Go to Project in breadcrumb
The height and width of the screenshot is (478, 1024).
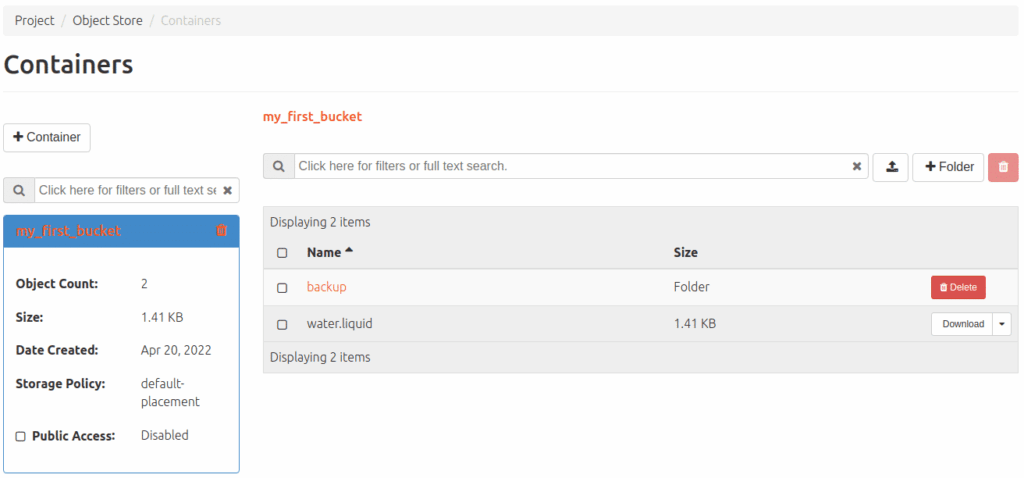34,20
